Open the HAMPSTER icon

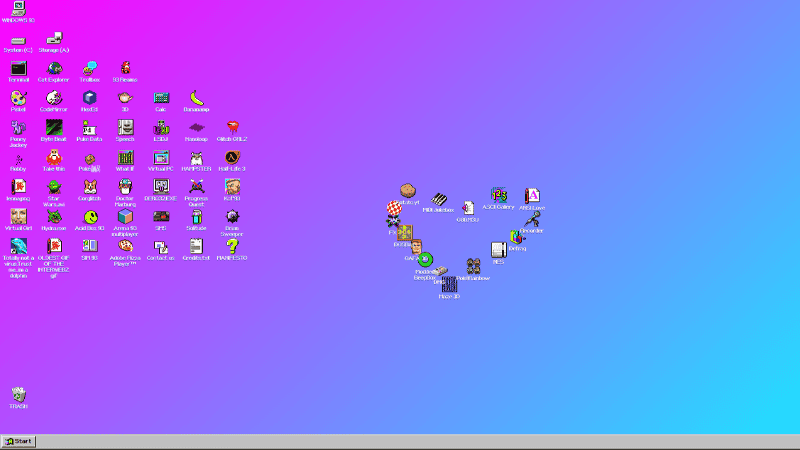coord(196,157)
